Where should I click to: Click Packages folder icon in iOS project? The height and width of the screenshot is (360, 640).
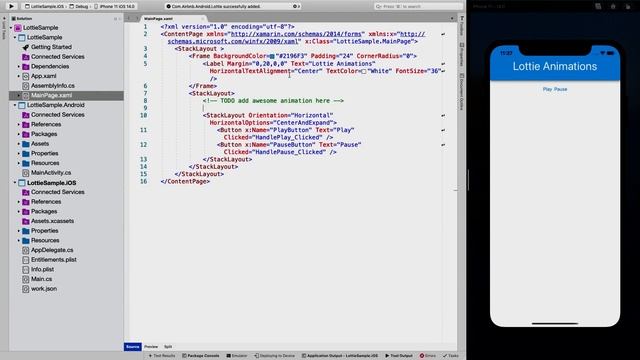pyautogui.click(x=26, y=211)
